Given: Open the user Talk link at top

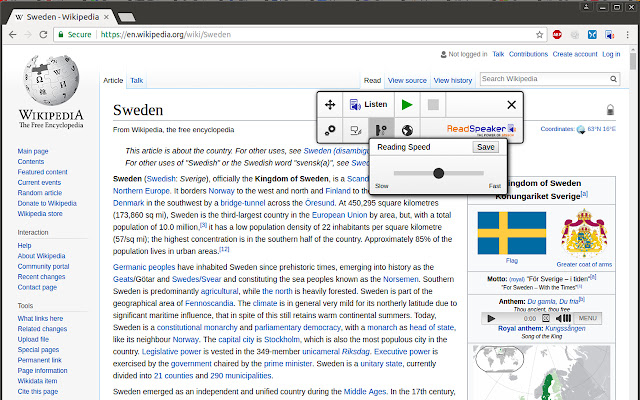Looking at the screenshot, I should tap(498, 54).
